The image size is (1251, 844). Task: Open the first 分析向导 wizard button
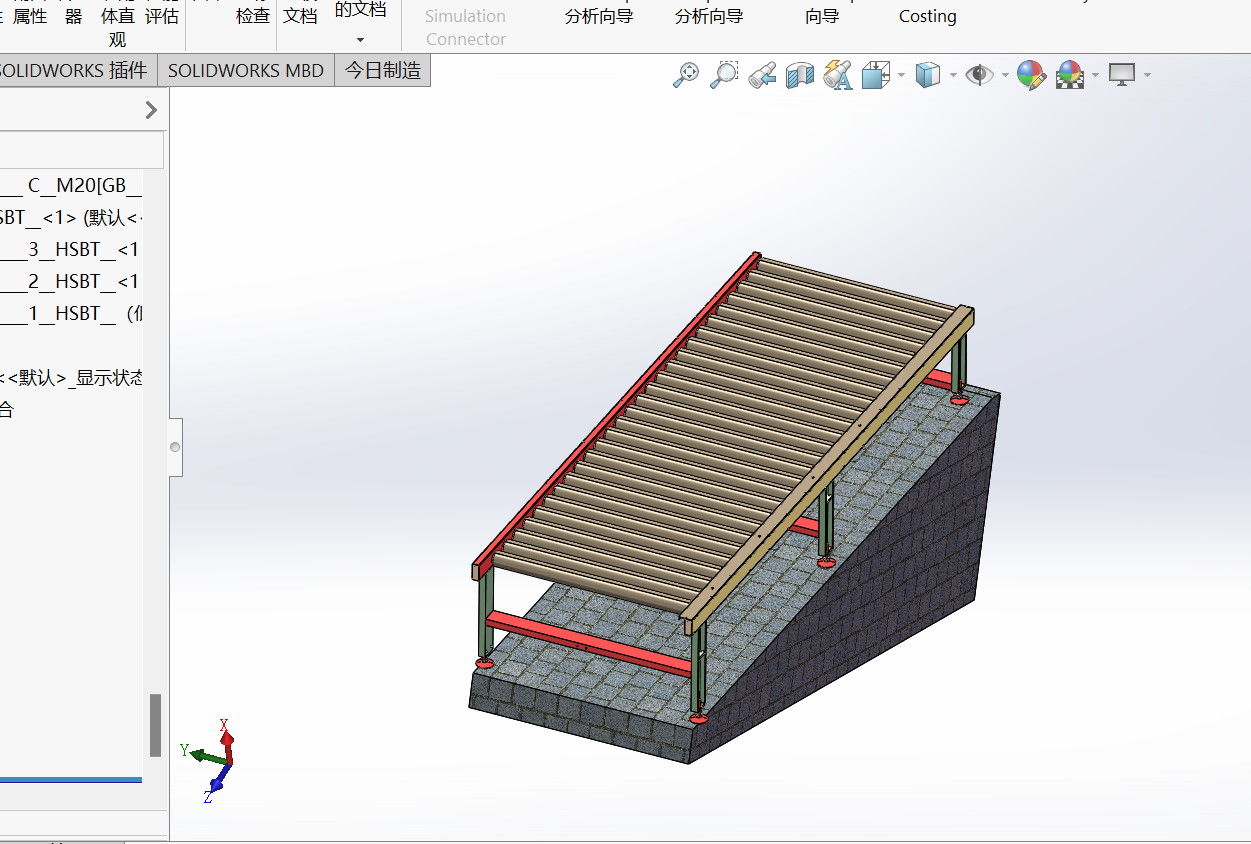click(x=599, y=16)
